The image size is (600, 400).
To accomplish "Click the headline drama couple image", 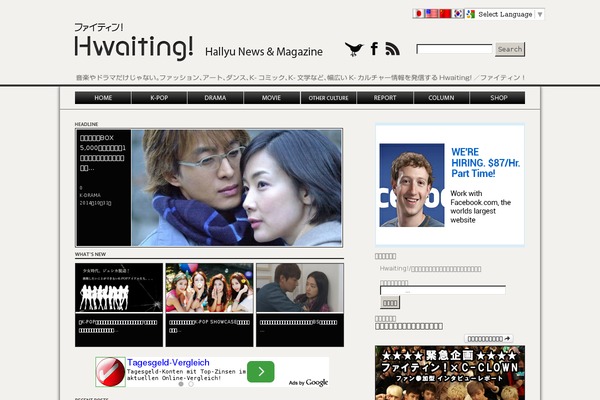I will pos(236,188).
